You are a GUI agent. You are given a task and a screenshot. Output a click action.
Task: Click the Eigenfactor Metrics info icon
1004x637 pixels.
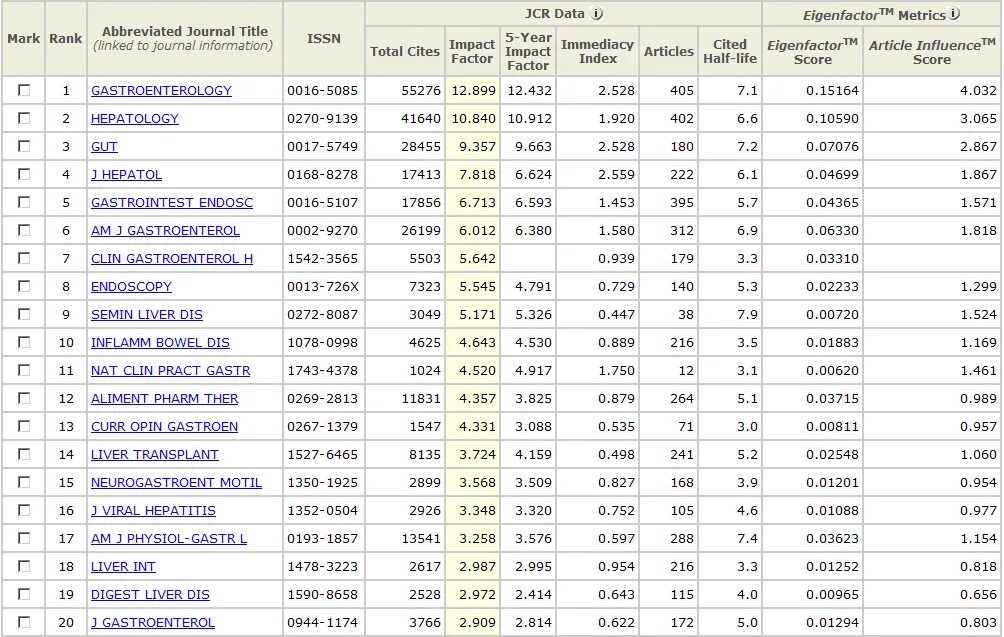(x=953, y=13)
